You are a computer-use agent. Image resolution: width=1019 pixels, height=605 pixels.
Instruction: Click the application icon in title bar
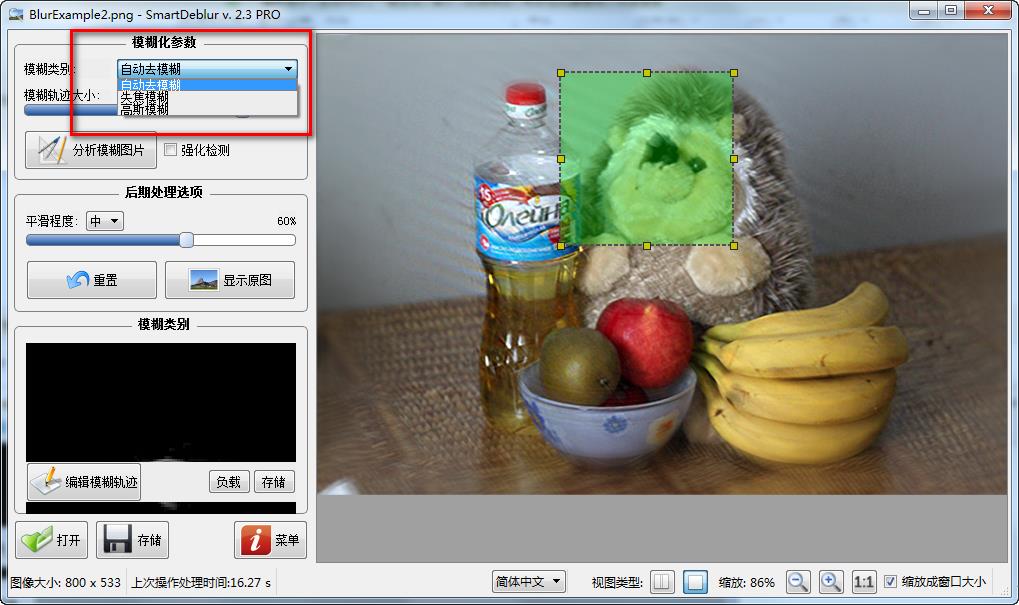(14, 14)
